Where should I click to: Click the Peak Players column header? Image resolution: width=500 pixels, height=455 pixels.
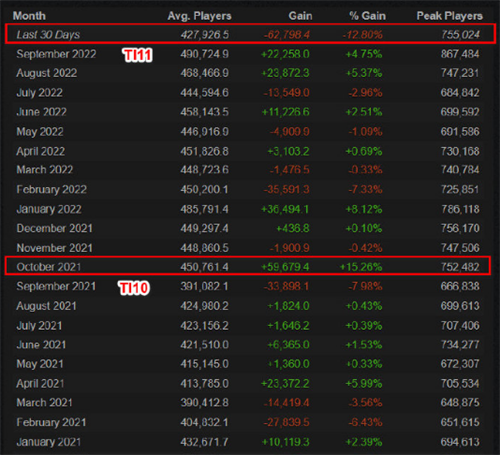(x=450, y=16)
